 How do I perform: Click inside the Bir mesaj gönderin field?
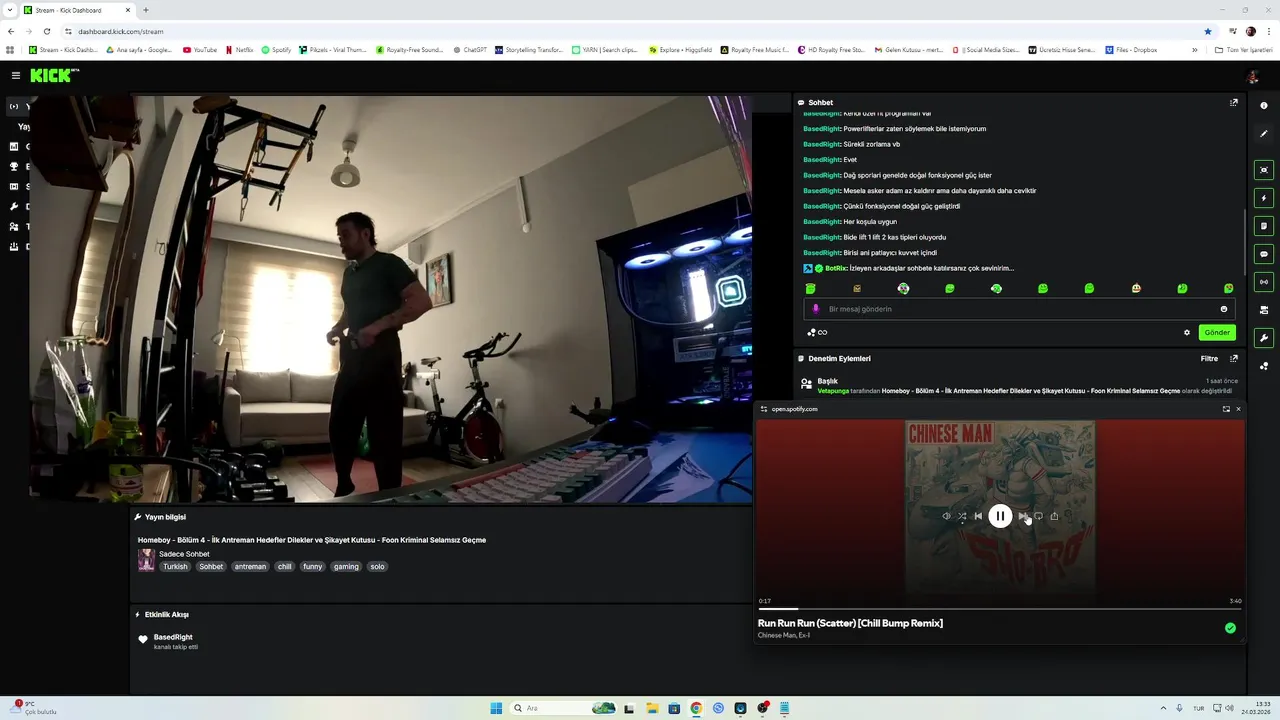(1018, 309)
